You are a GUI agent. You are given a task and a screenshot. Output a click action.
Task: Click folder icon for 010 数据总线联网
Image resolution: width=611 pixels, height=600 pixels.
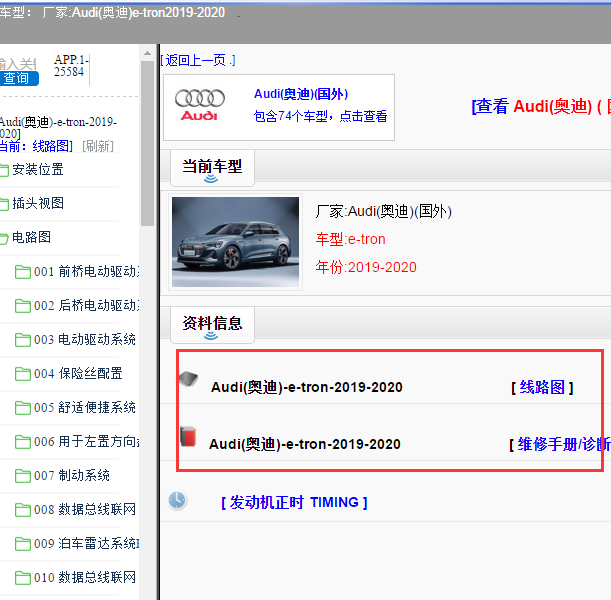[x=23, y=577]
